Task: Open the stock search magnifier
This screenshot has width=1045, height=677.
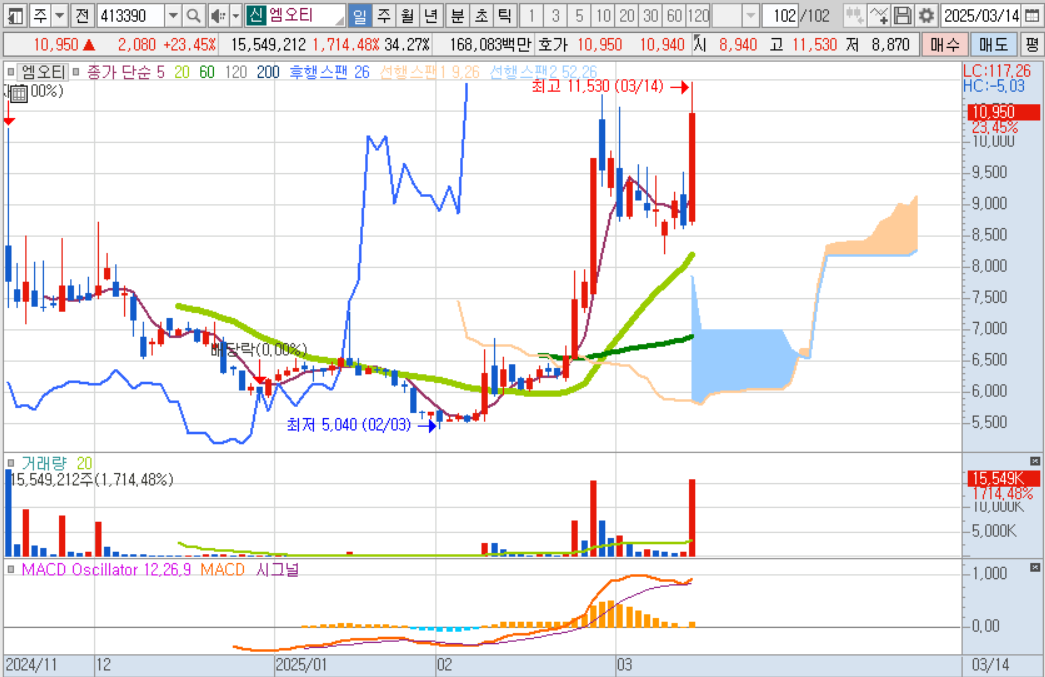Action: [193, 15]
